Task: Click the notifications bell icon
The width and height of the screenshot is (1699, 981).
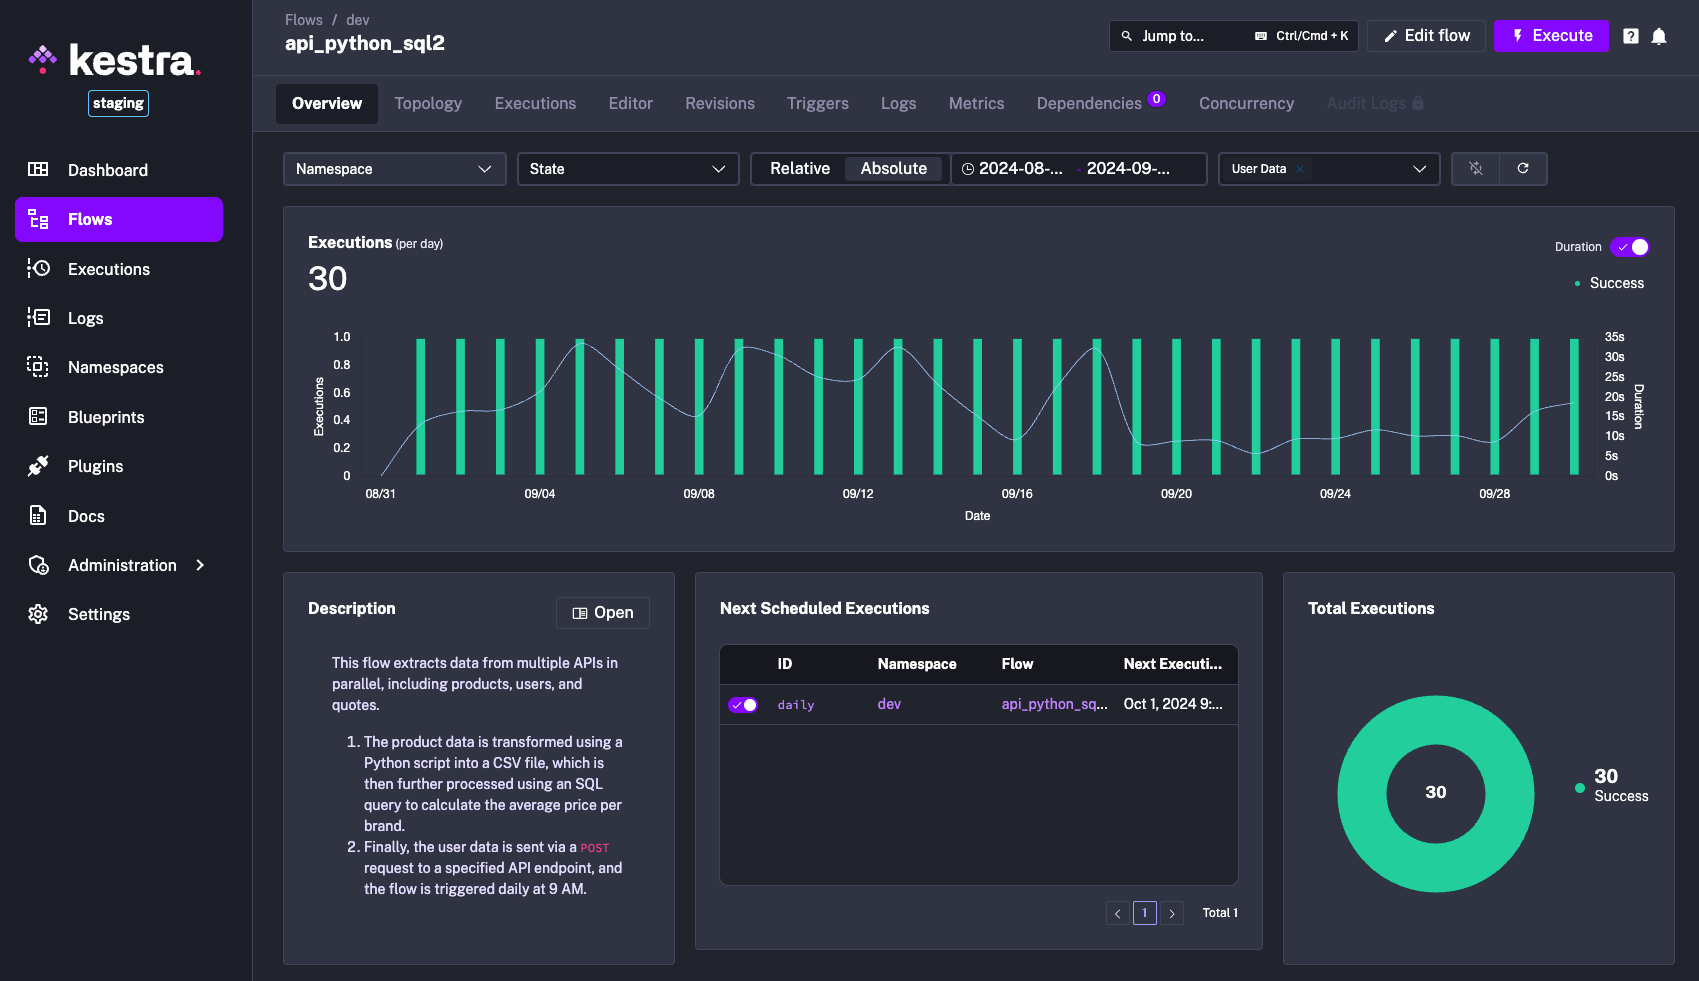Action: (x=1658, y=36)
